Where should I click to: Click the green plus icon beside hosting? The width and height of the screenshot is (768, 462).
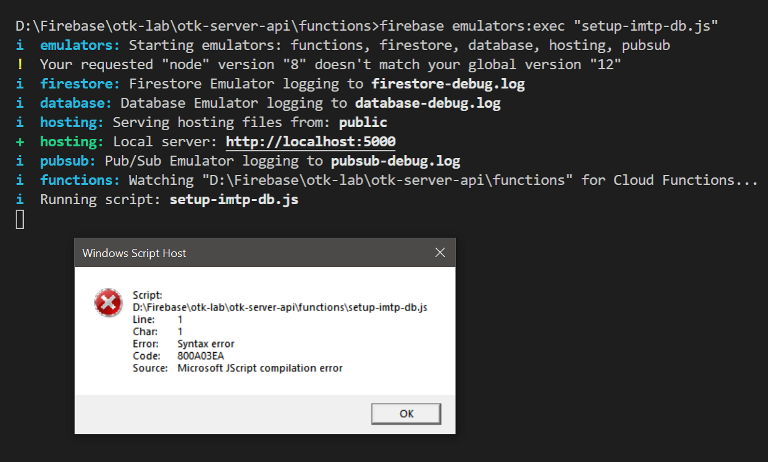point(20,142)
